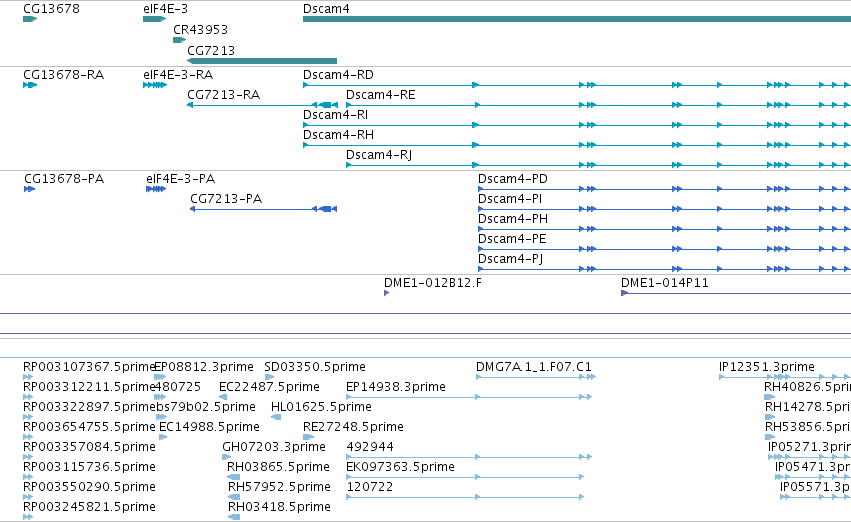Click protein Dscam4-PI
This screenshot has height=522, width=851.
(x=510, y=199)
